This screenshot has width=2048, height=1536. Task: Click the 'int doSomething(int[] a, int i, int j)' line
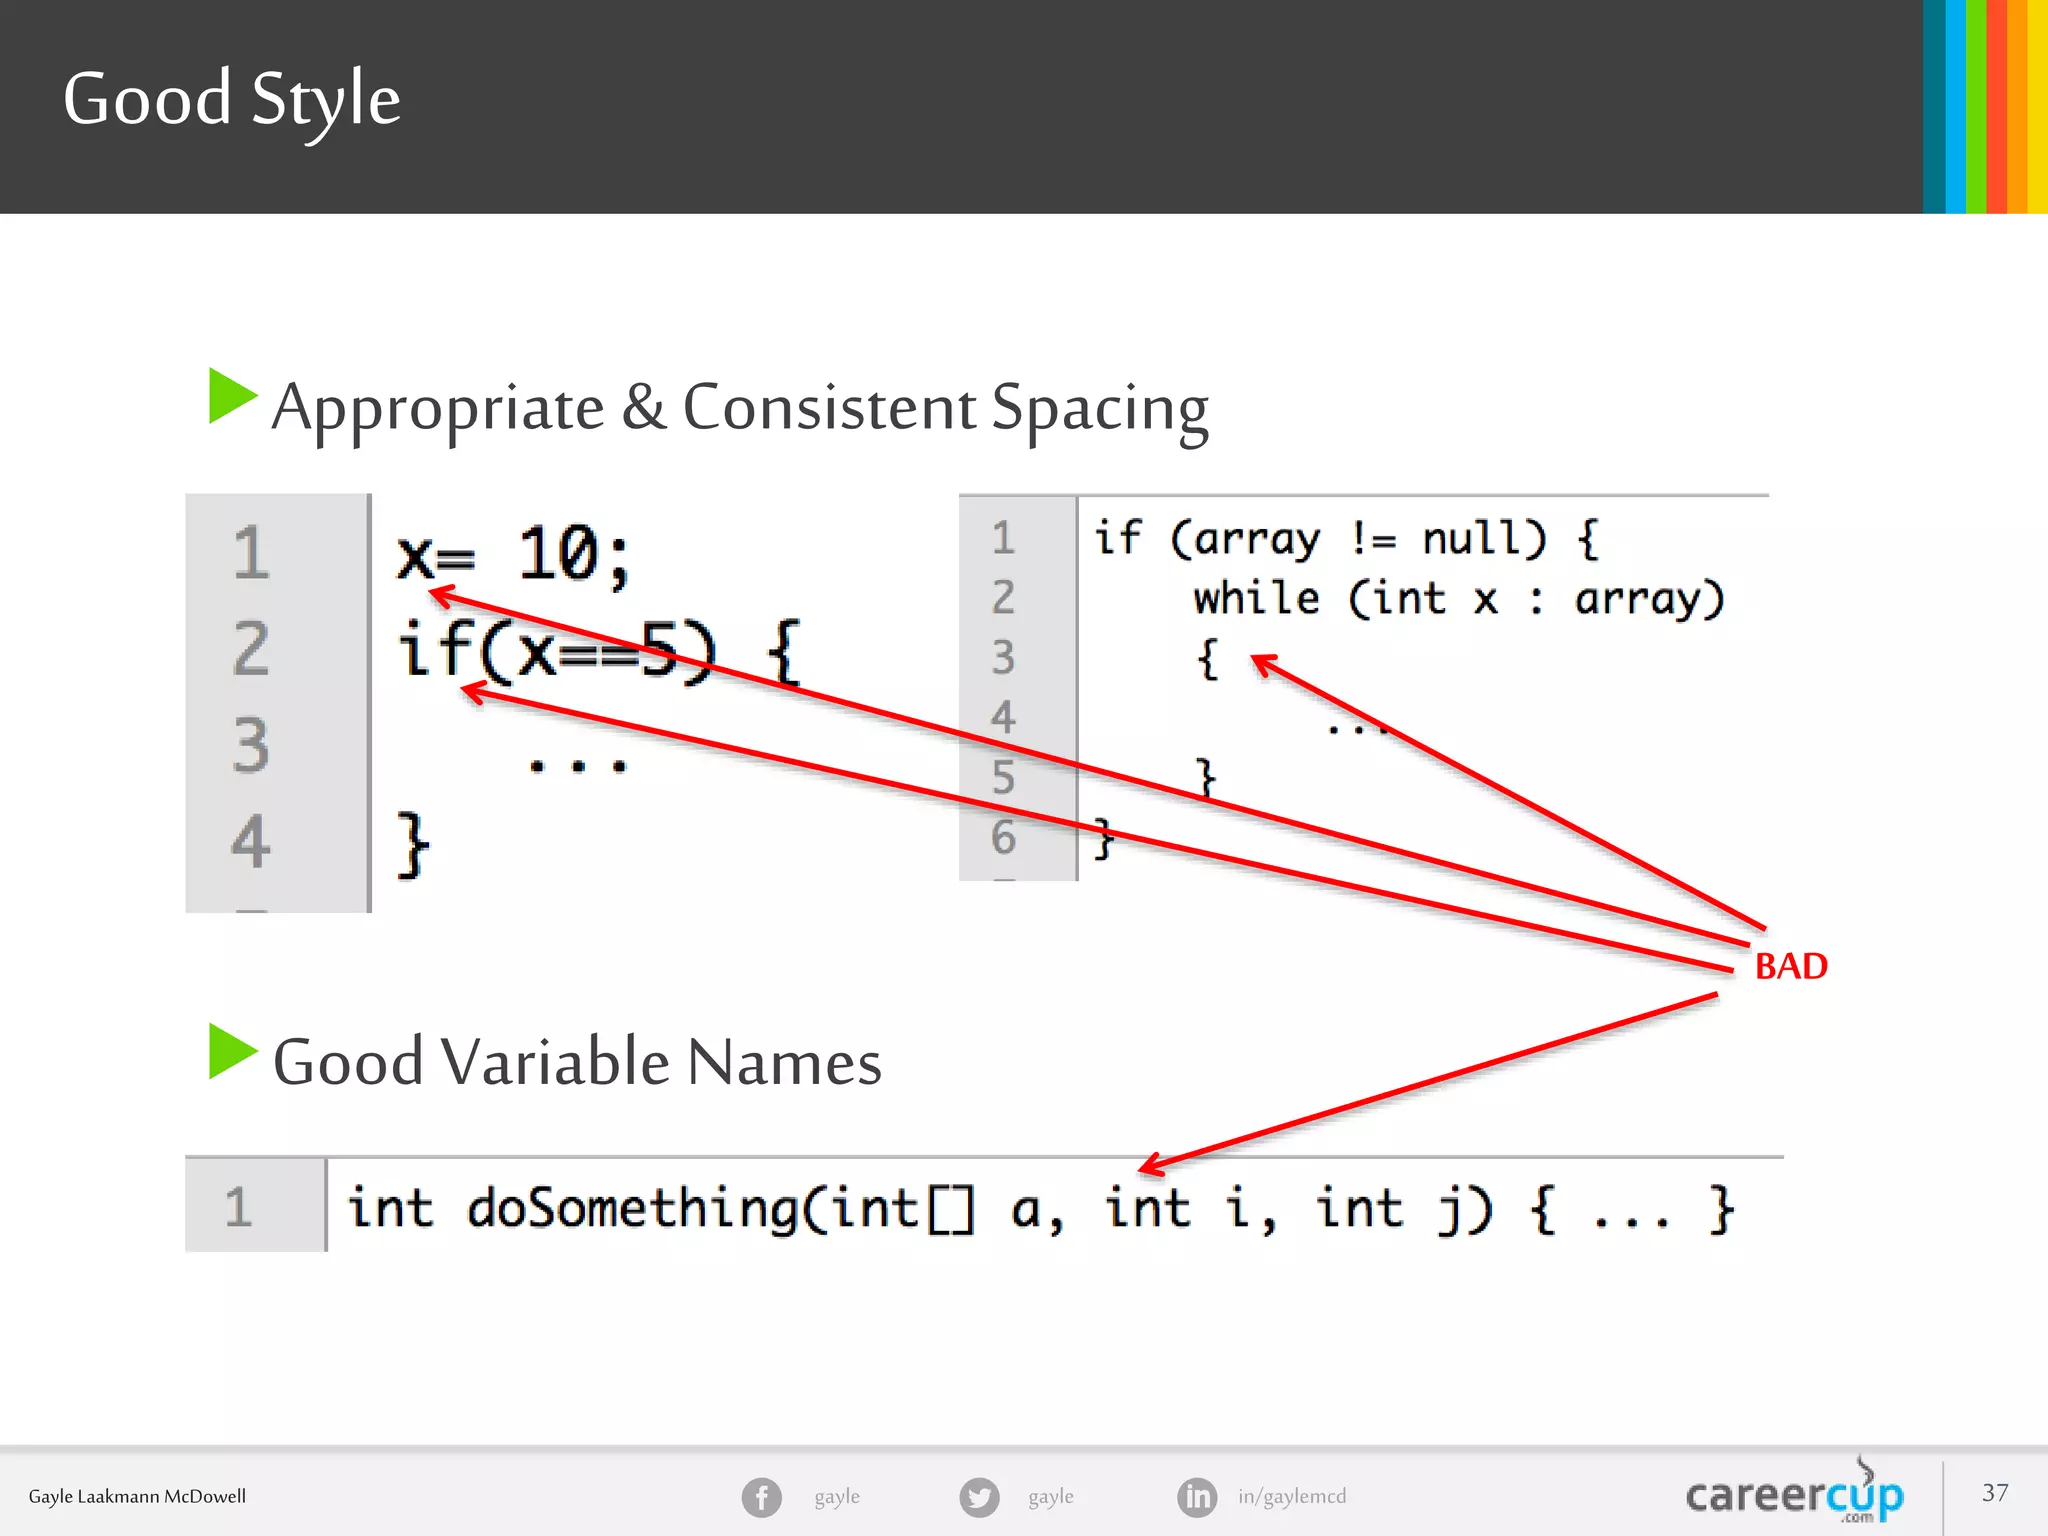click(1040, 1209)
